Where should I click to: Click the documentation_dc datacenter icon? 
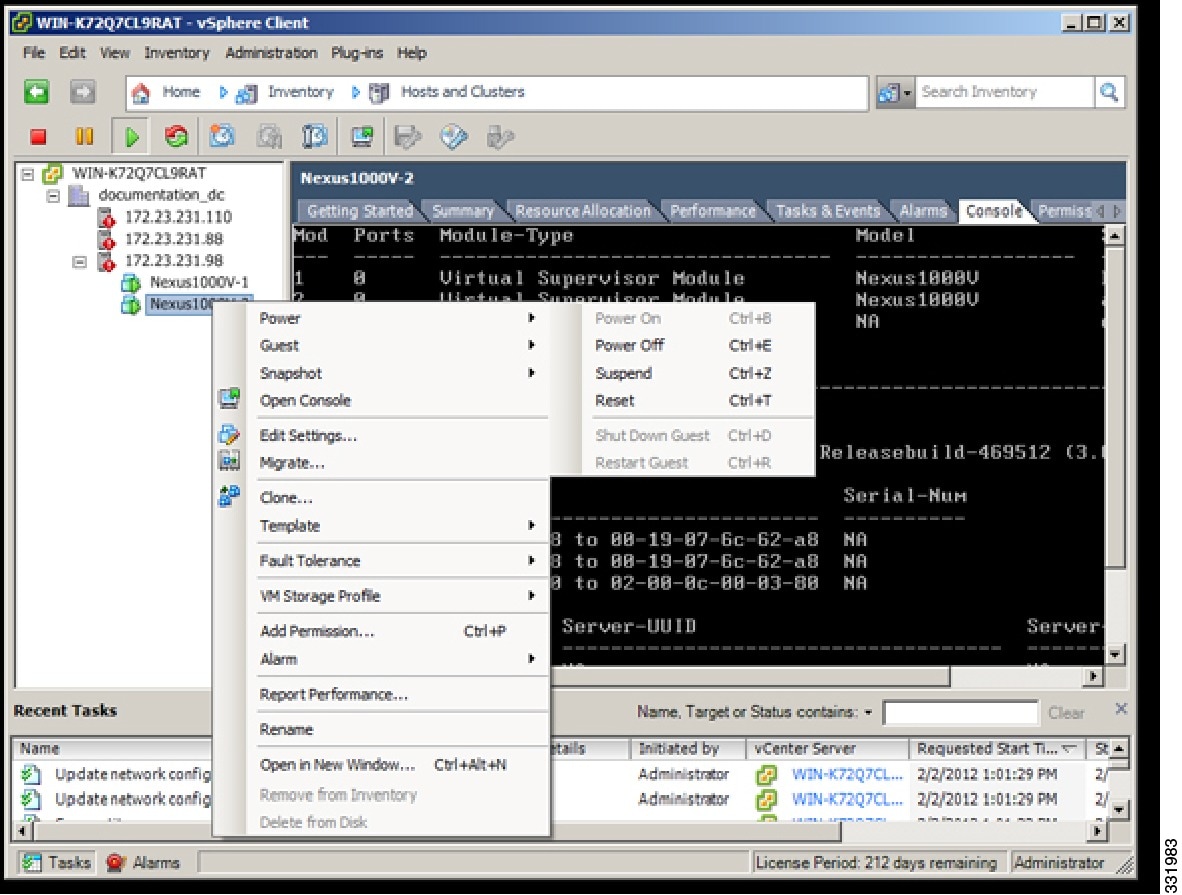point(78,196)
